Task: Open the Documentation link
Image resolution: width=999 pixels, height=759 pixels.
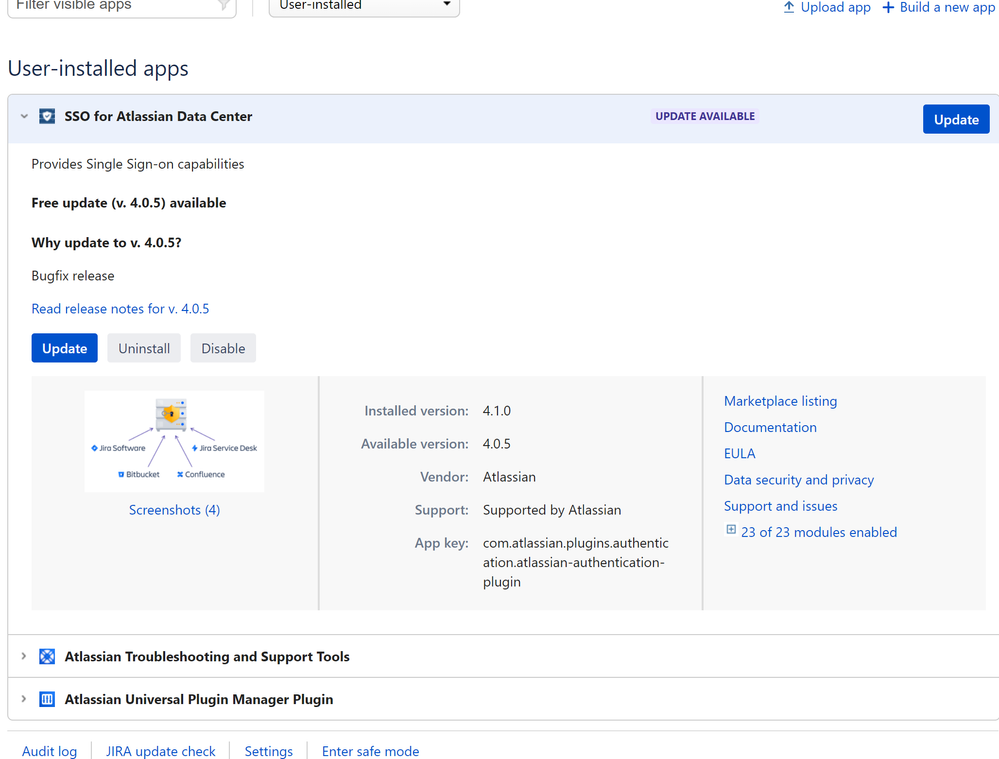Action: point(770,427)
